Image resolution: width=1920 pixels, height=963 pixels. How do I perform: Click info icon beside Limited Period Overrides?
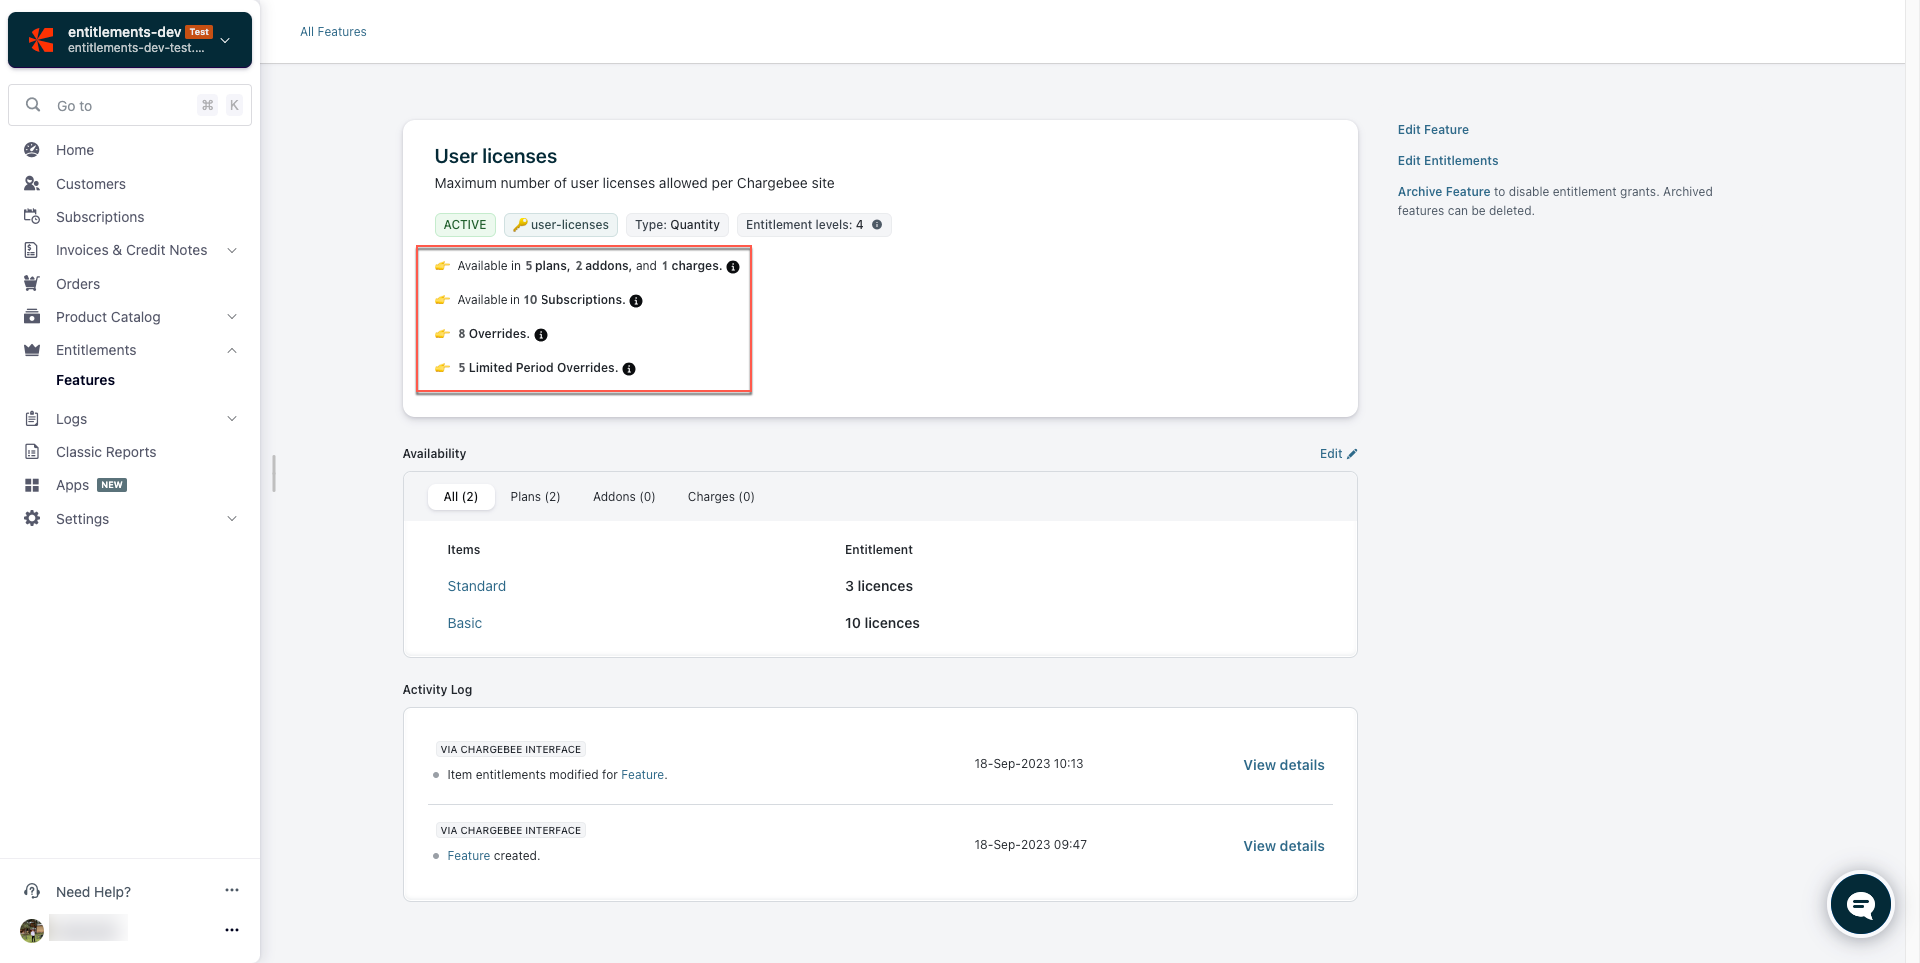629,369
